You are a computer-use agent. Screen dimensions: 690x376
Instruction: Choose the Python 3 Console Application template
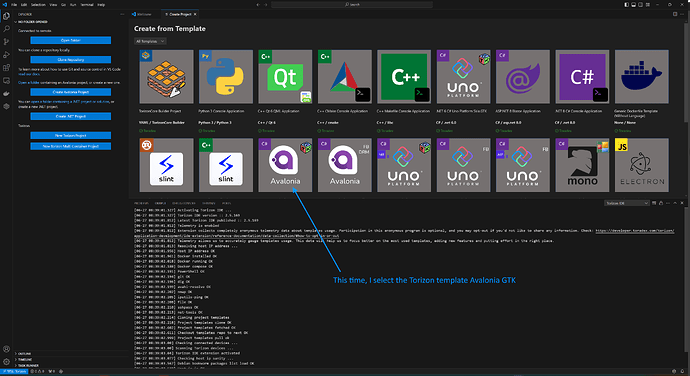pos(226,77)
